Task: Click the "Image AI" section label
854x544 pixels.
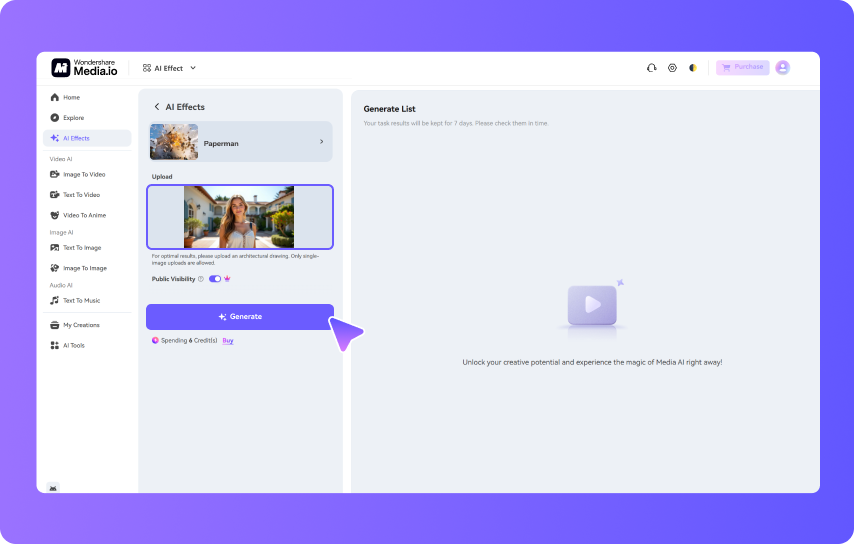Action: (x=62, y=233)
